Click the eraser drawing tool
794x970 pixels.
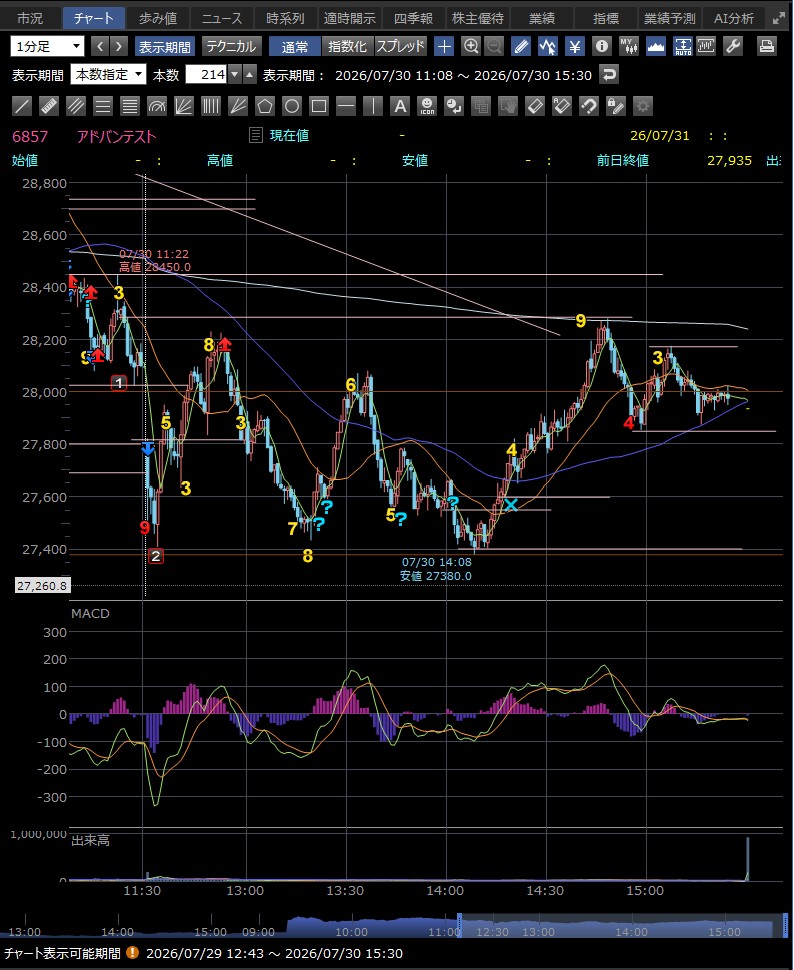(x=535, y=106)
